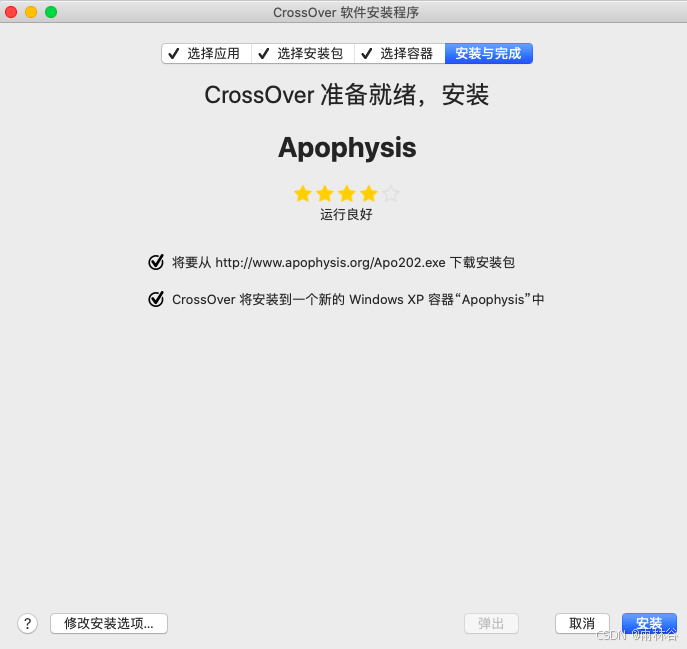Click the checkmark icon beside 选择安装包
Screen dimensions: 687x649
(264, 53)
